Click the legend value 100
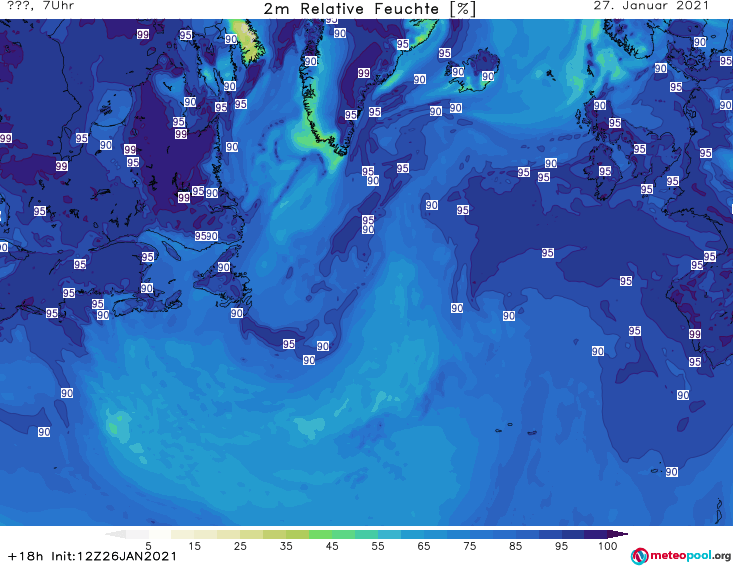733x566 pixels. coord(608,545)
